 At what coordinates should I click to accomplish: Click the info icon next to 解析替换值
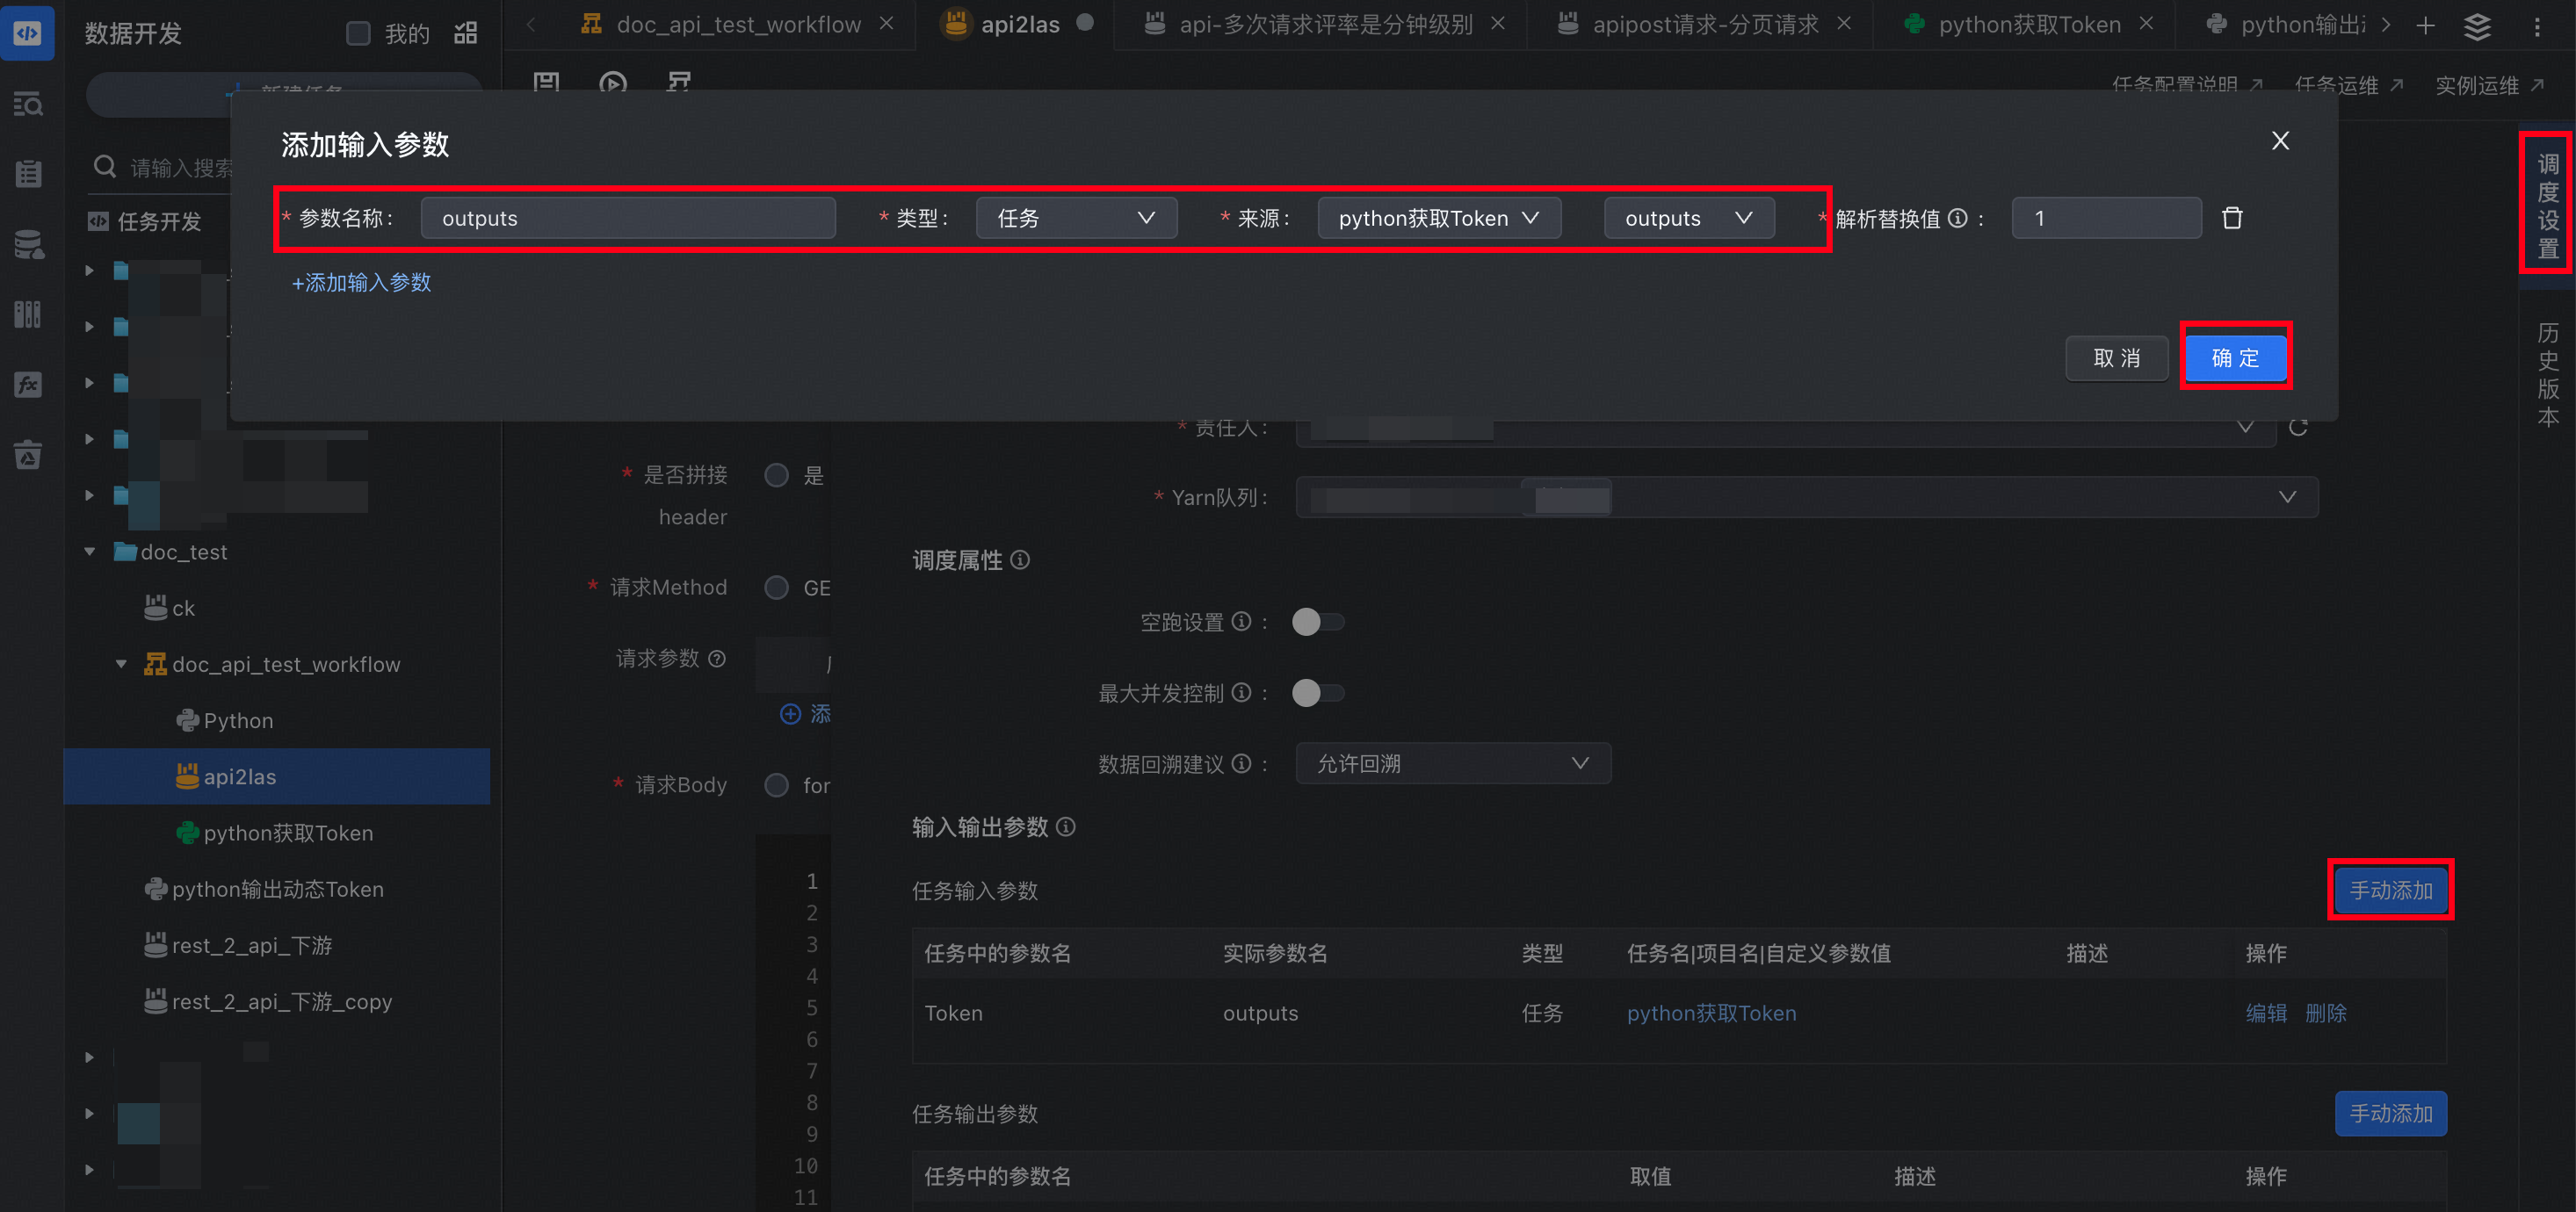coord(1958,218)
